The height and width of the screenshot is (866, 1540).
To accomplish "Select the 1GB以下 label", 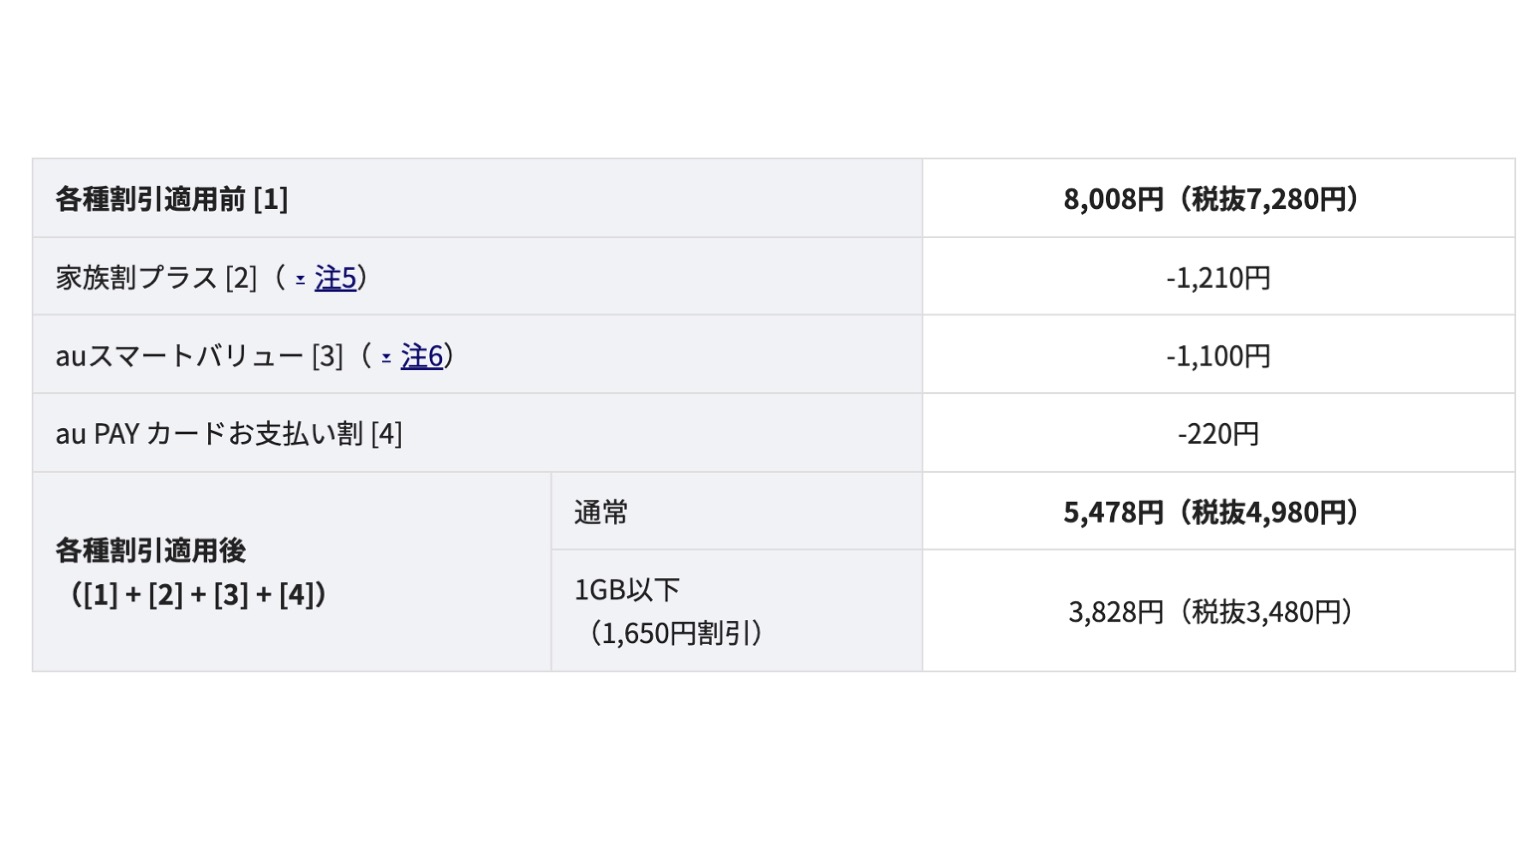I will 627,589.
